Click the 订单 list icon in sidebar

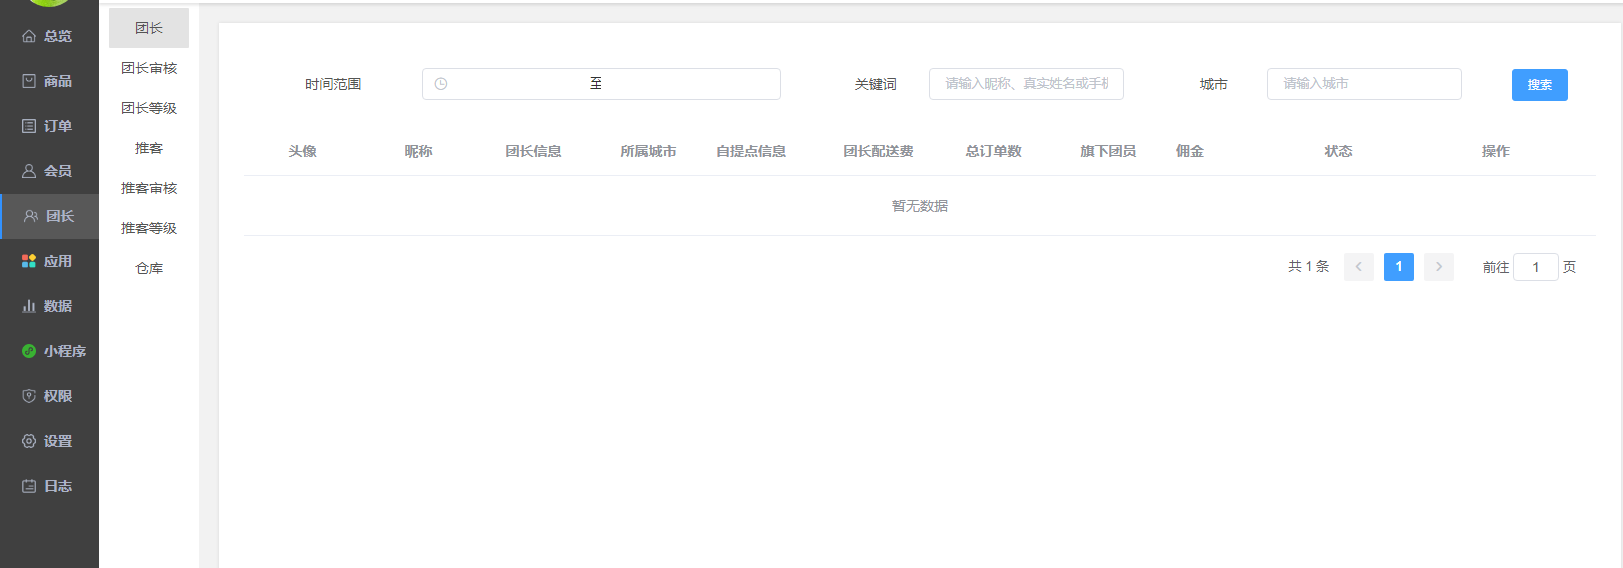(29, 126)
